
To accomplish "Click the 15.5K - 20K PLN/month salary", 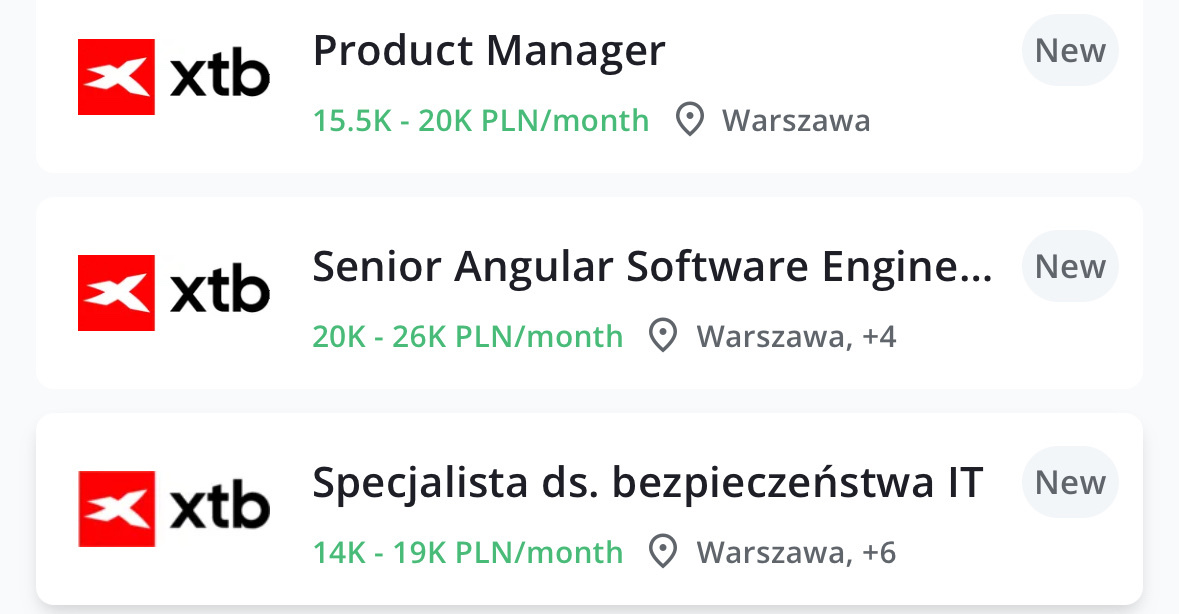I will [x=481, y=121].
